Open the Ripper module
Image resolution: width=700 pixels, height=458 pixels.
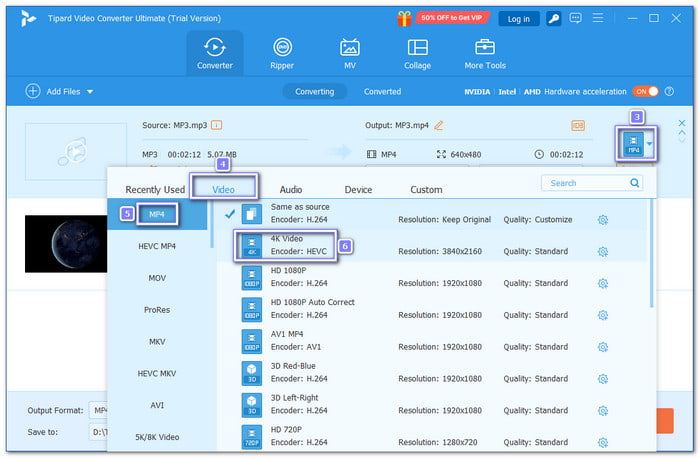282,53
